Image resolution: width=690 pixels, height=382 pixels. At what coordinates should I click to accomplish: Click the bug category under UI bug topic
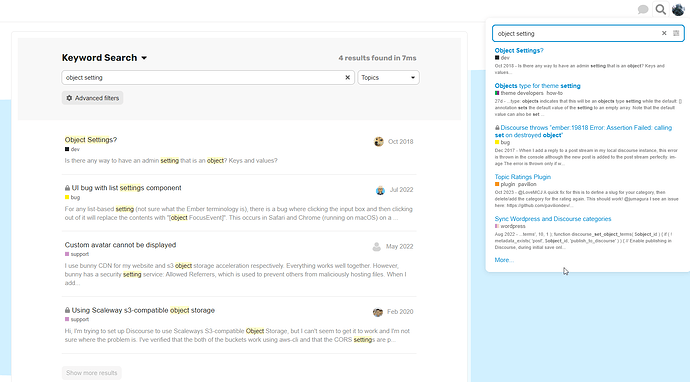point(73,197)
